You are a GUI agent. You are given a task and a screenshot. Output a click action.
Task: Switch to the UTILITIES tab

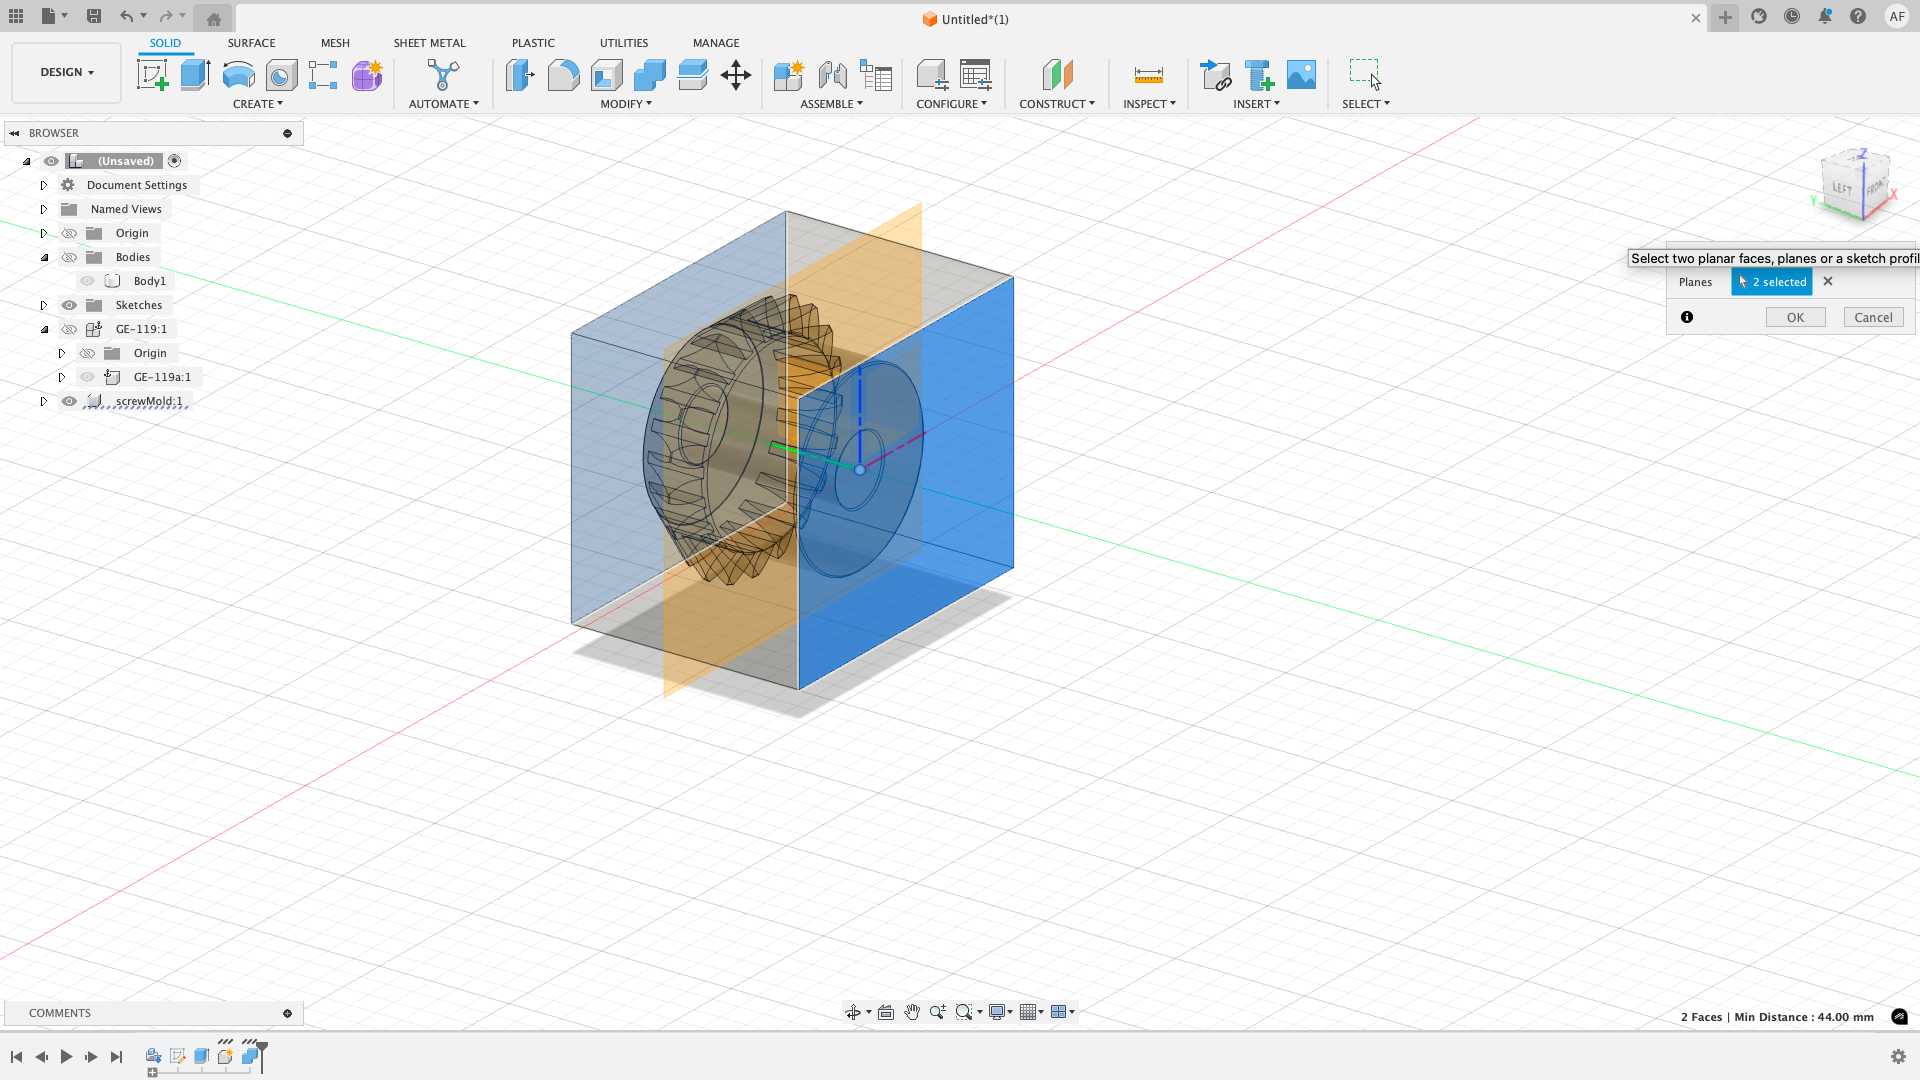tap(624, 43)
